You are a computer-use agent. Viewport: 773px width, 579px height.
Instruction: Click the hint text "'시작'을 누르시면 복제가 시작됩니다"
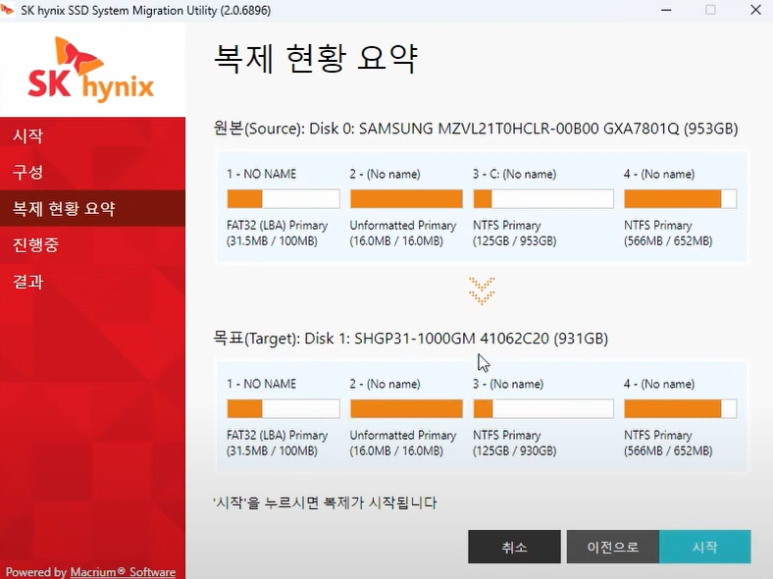pyautogui.click(x=325, y=503)
